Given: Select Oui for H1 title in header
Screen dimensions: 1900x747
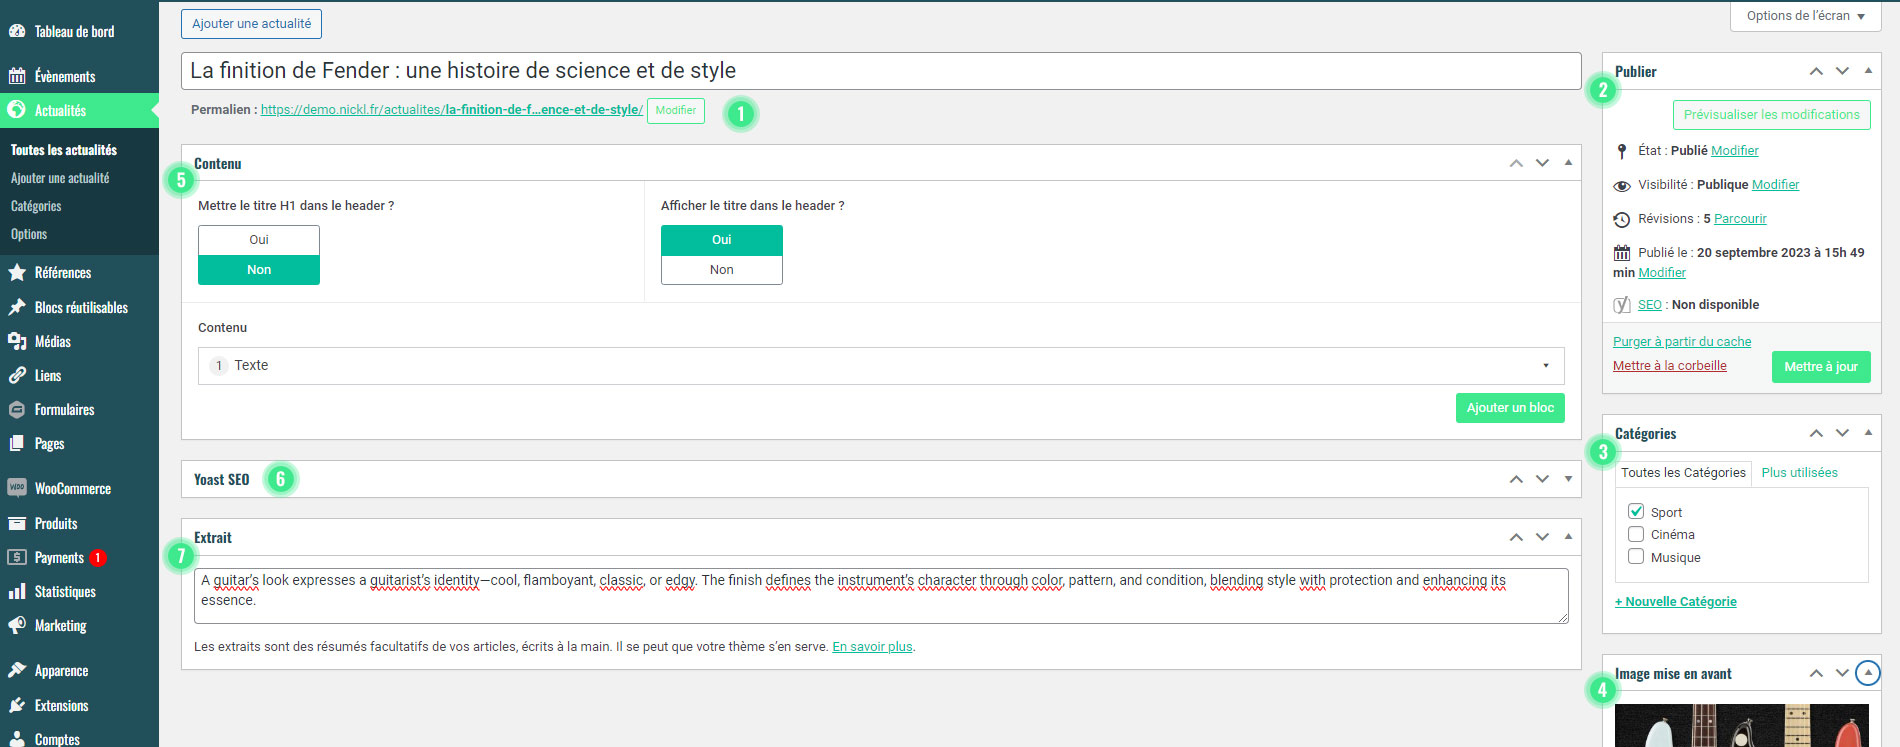Looking at the screenshot, I should pyautogui.click(x=259, y=240).
